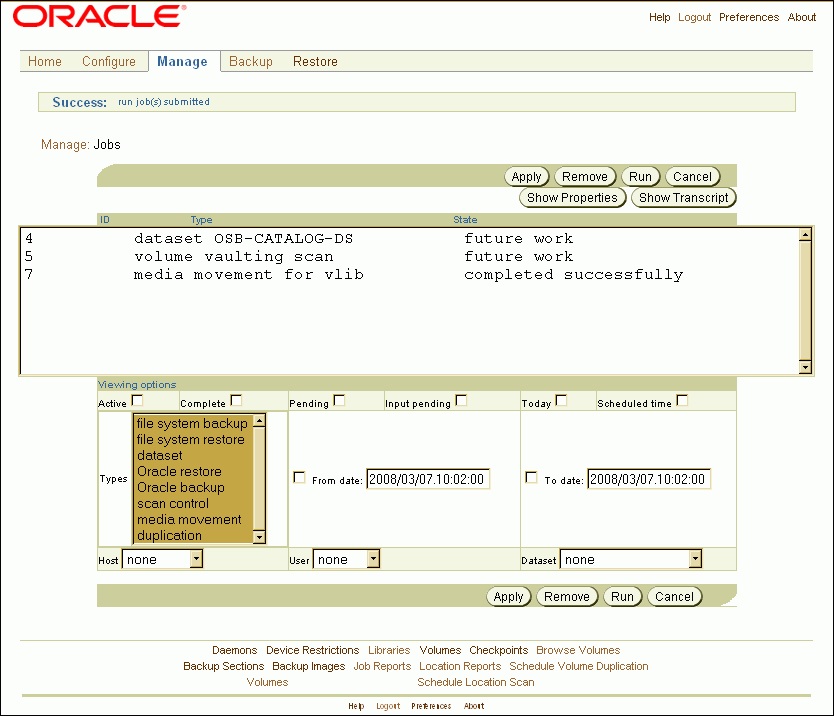Click the bottom Remove button
Screen dimensions: 834x716
567,596
